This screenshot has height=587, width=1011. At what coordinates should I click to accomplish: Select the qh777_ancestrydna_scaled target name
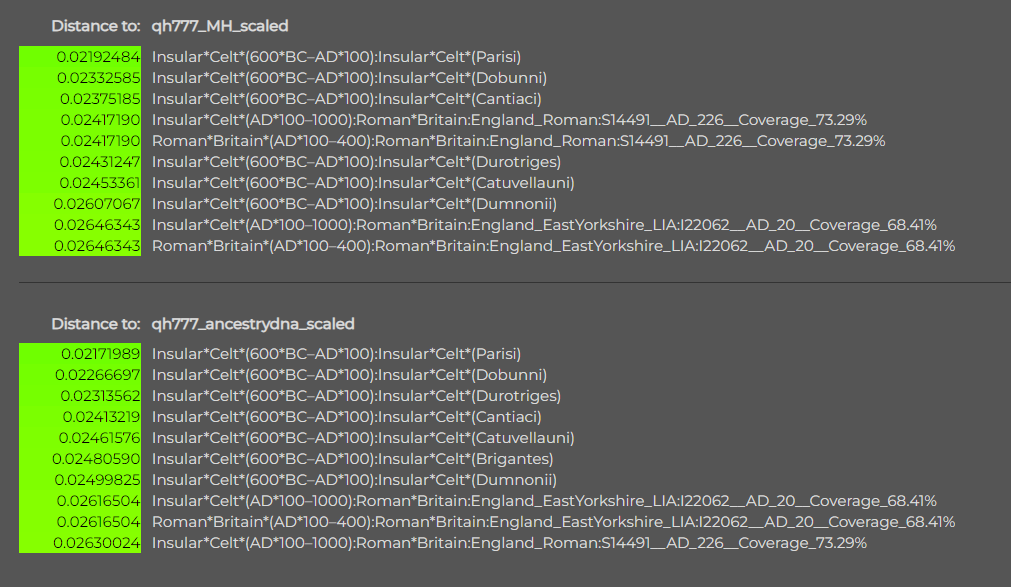[253, 323]
